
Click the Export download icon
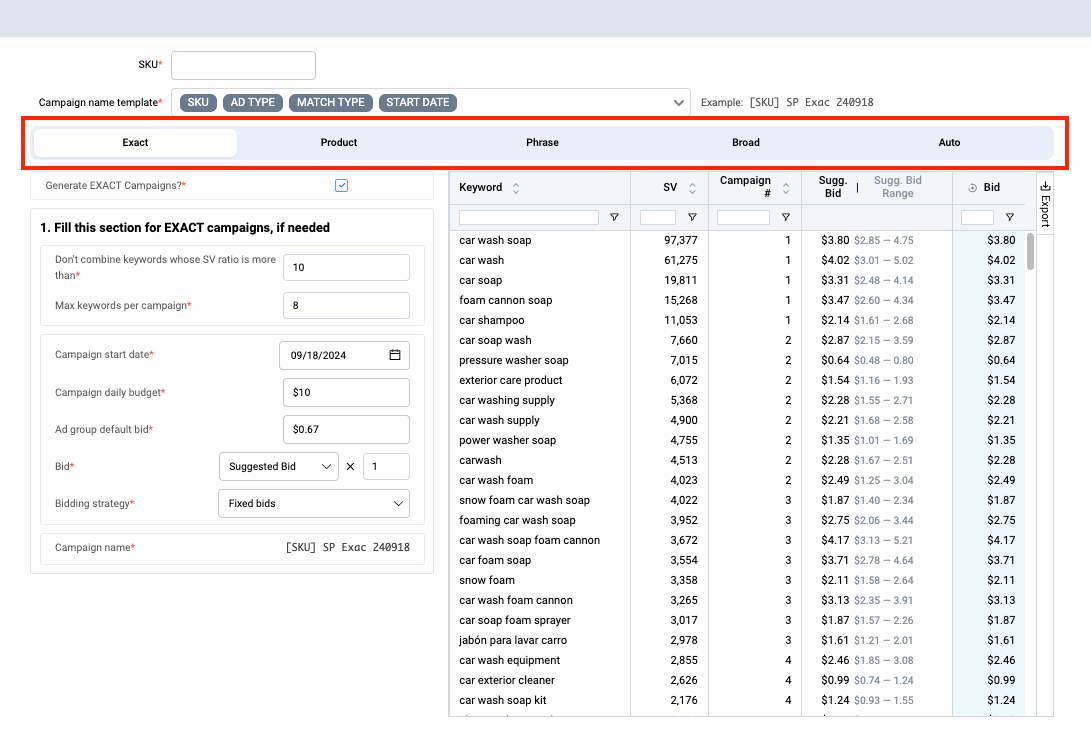coord(1045,186)
